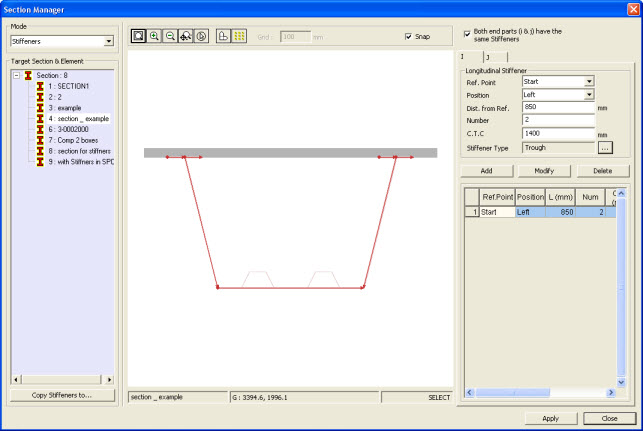Click the zoom fit toolbar icon

click(x=139, y=35)
